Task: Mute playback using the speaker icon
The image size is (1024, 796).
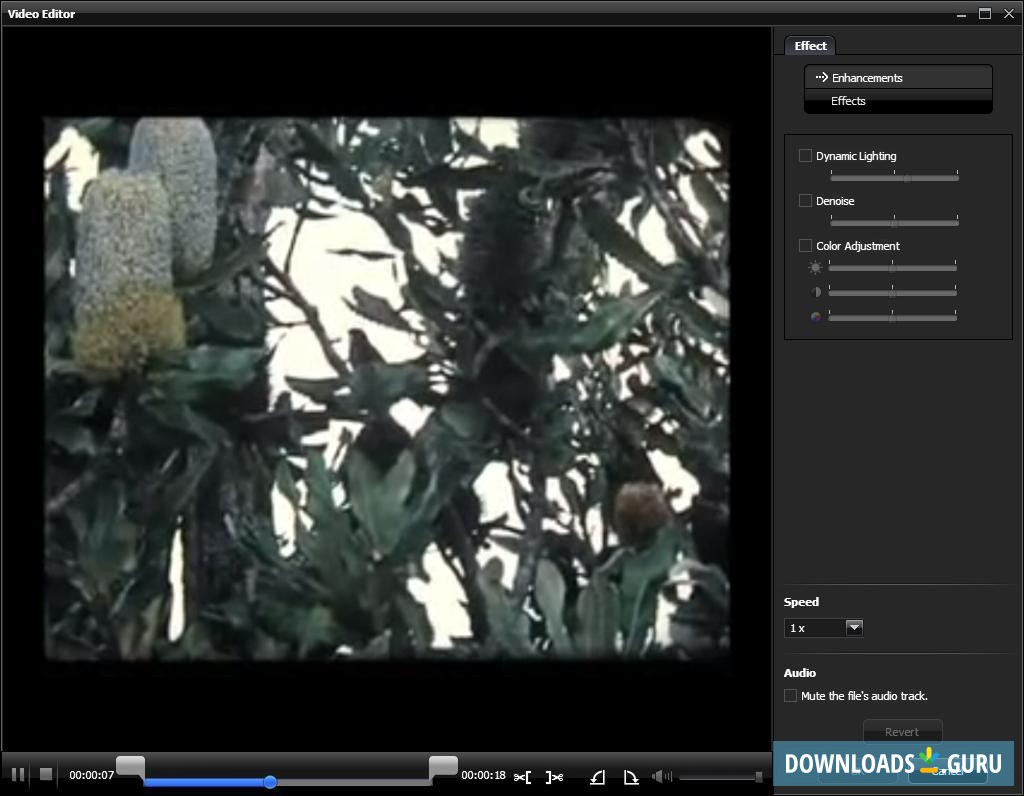Action: click(661, 776)
